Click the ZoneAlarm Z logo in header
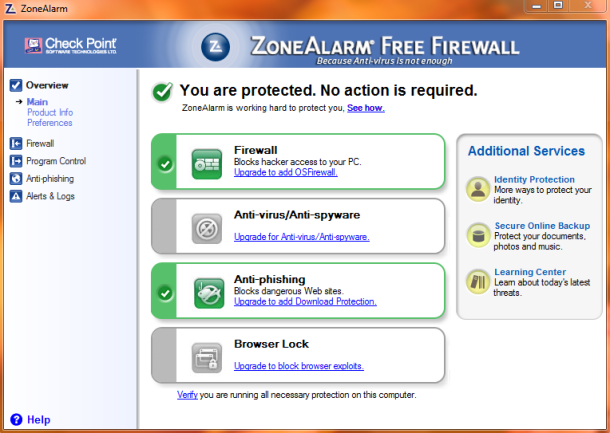Image resolution: width=610 pixels, height=433 pixels. click(x=215, y=47)
